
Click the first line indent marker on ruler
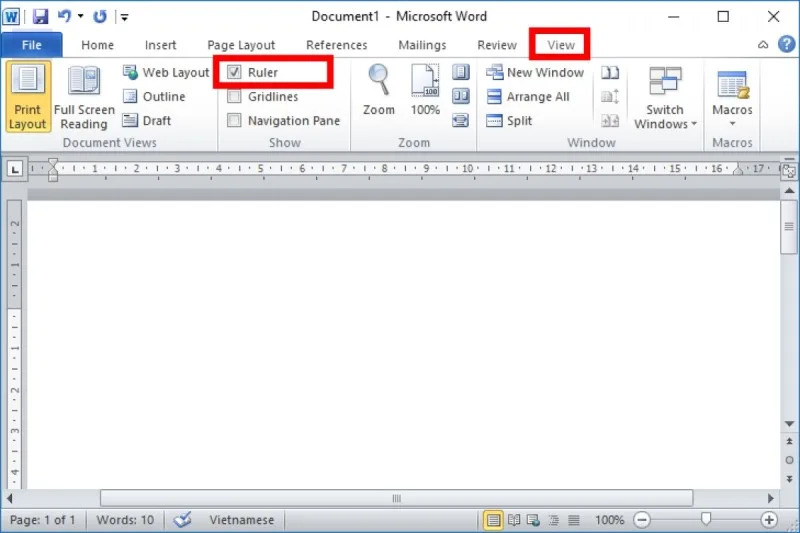pyautogui.click(x=53, y=163)
